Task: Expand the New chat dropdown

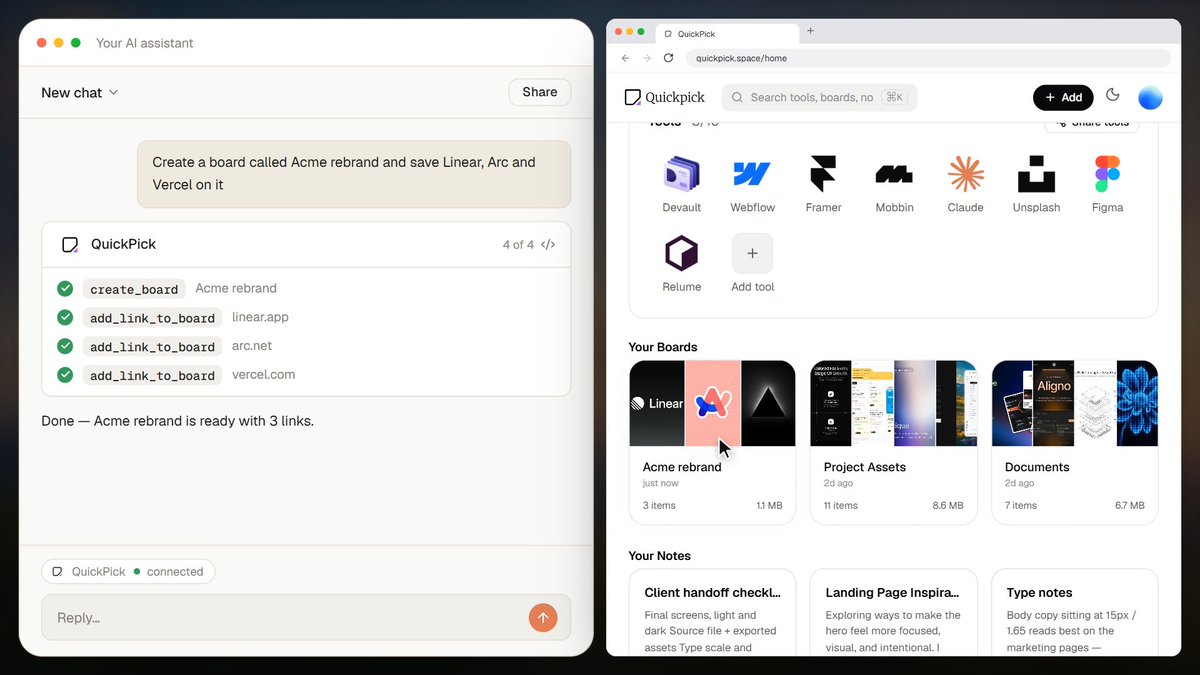Action: [x=80, y=92]
